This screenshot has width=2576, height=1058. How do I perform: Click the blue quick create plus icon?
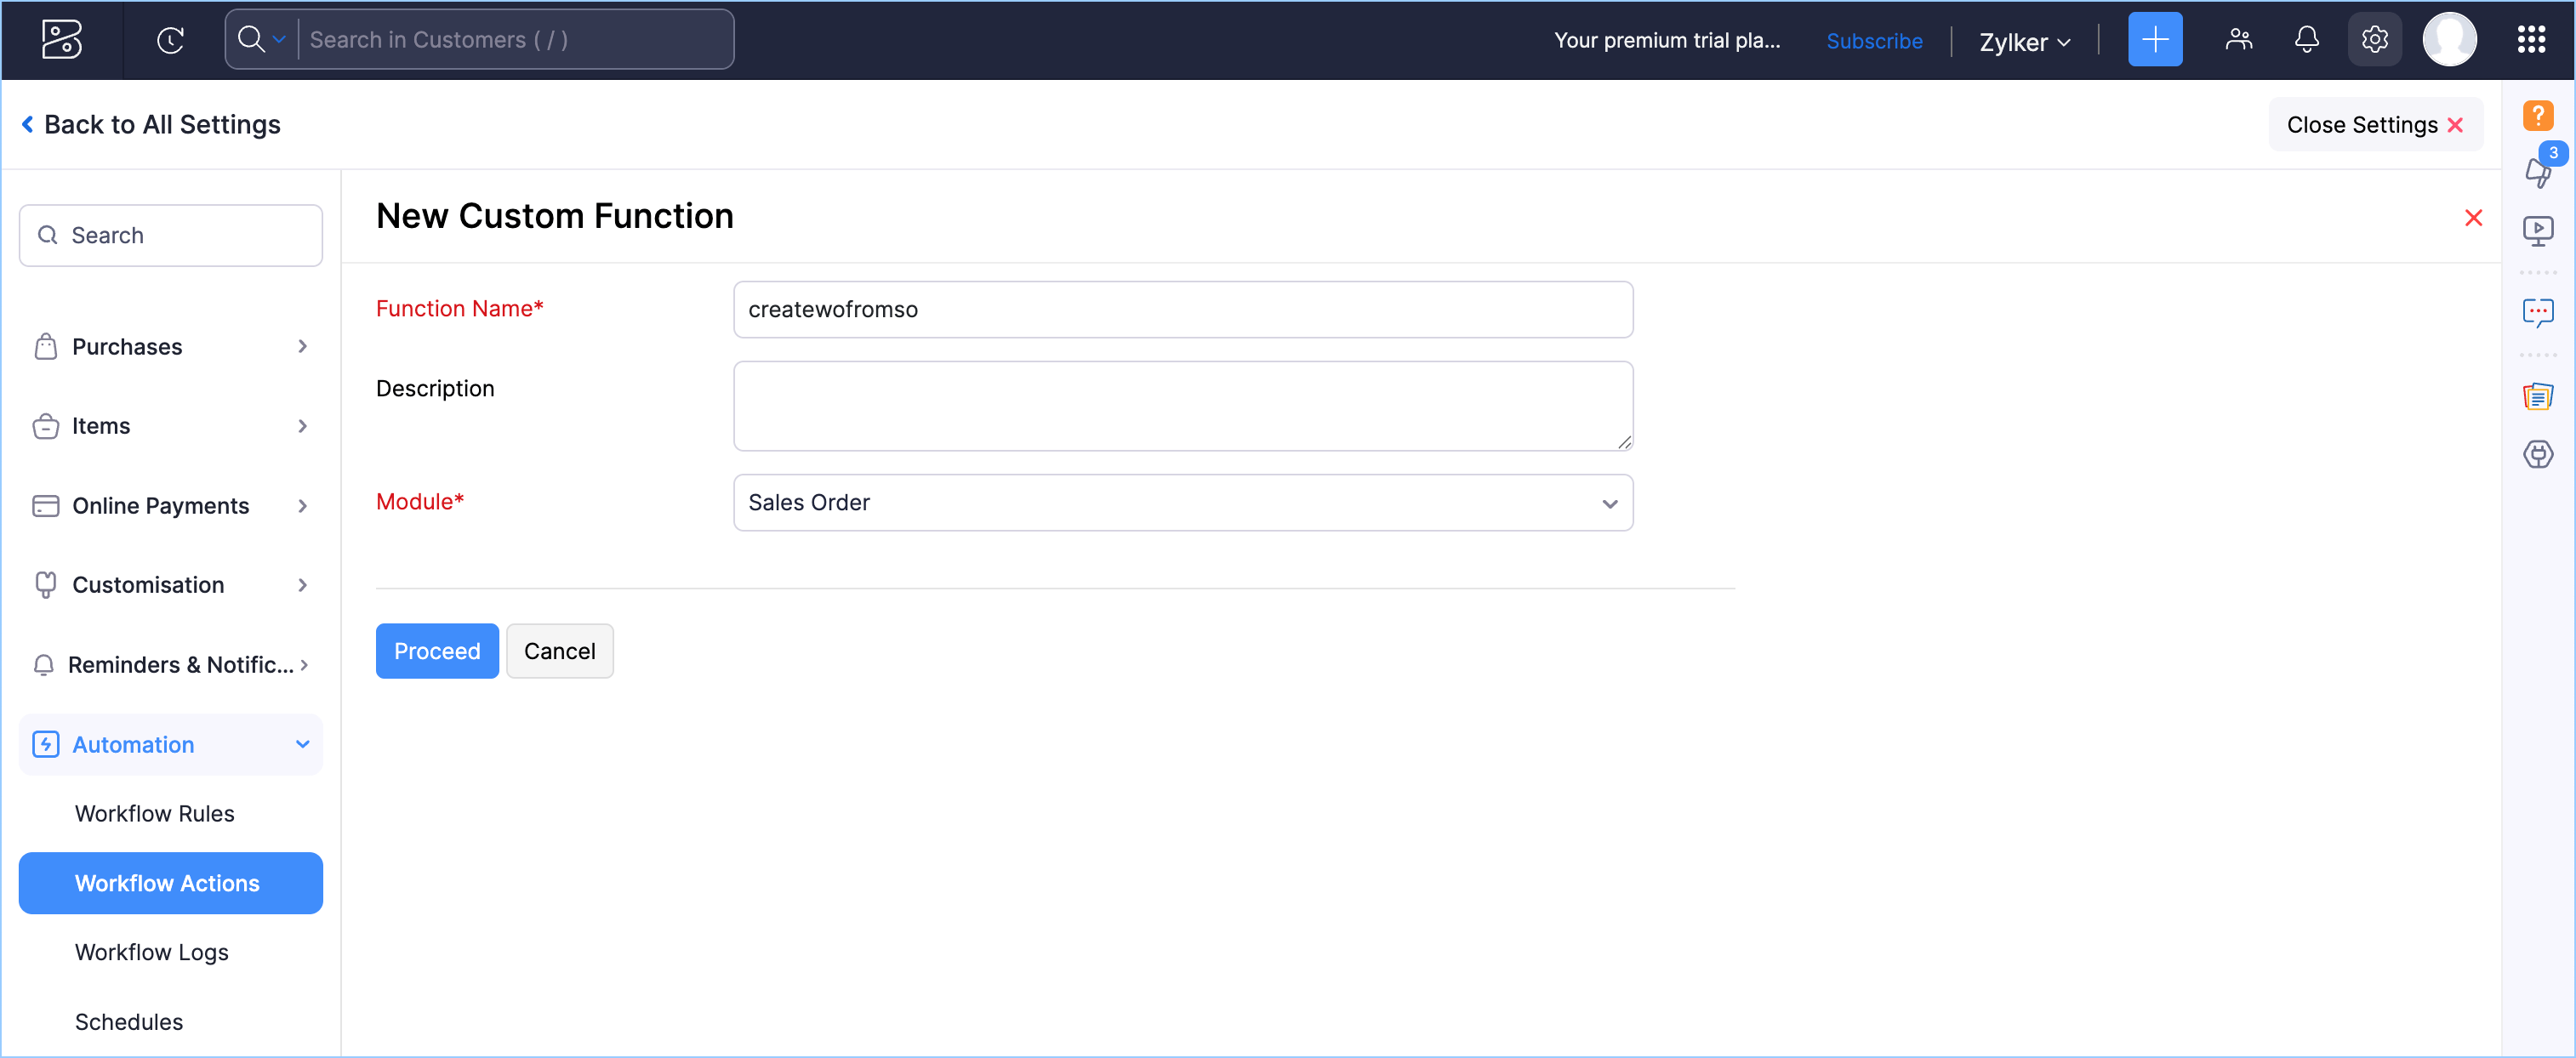tap(2154, 40)
